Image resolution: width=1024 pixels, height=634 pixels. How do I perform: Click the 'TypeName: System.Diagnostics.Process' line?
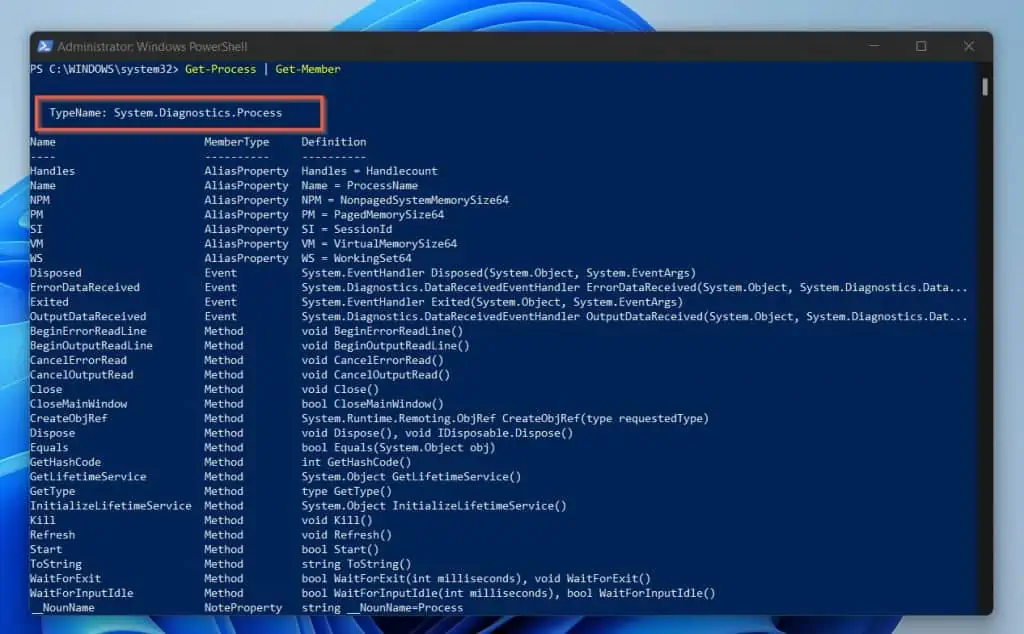tap(166, 113)
